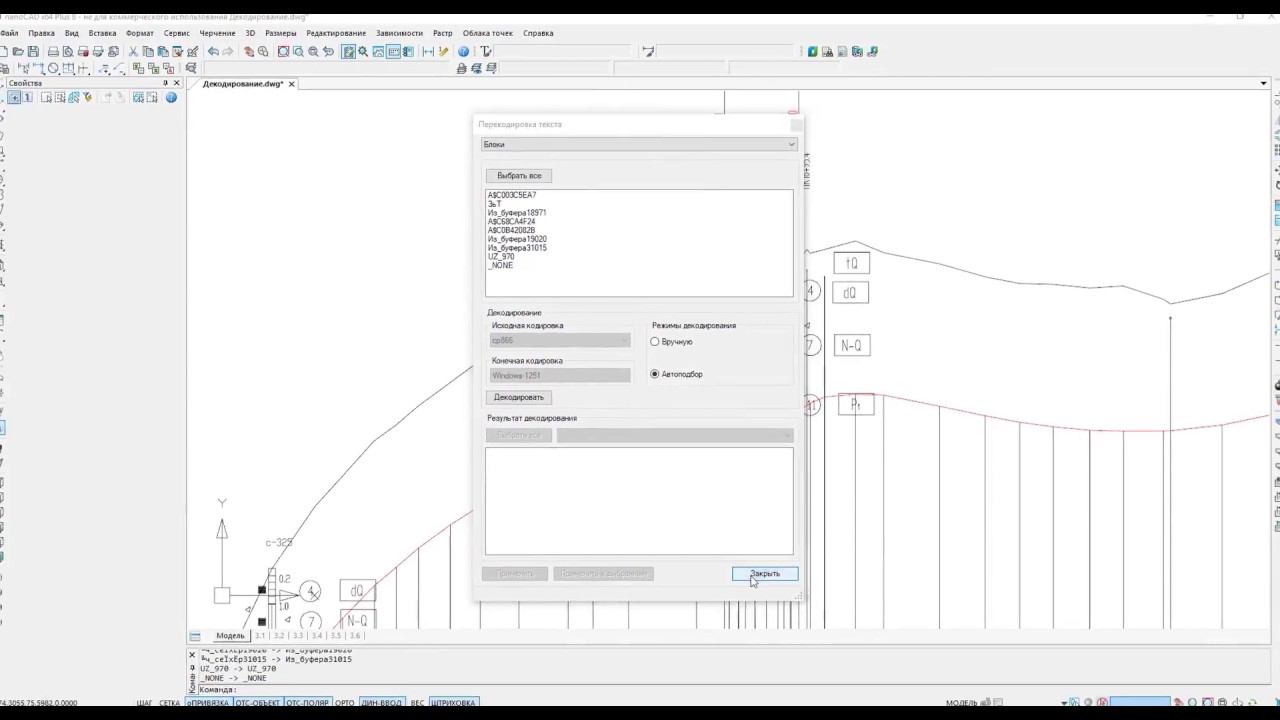Open the Черчение menu

(x=217, y=33)
